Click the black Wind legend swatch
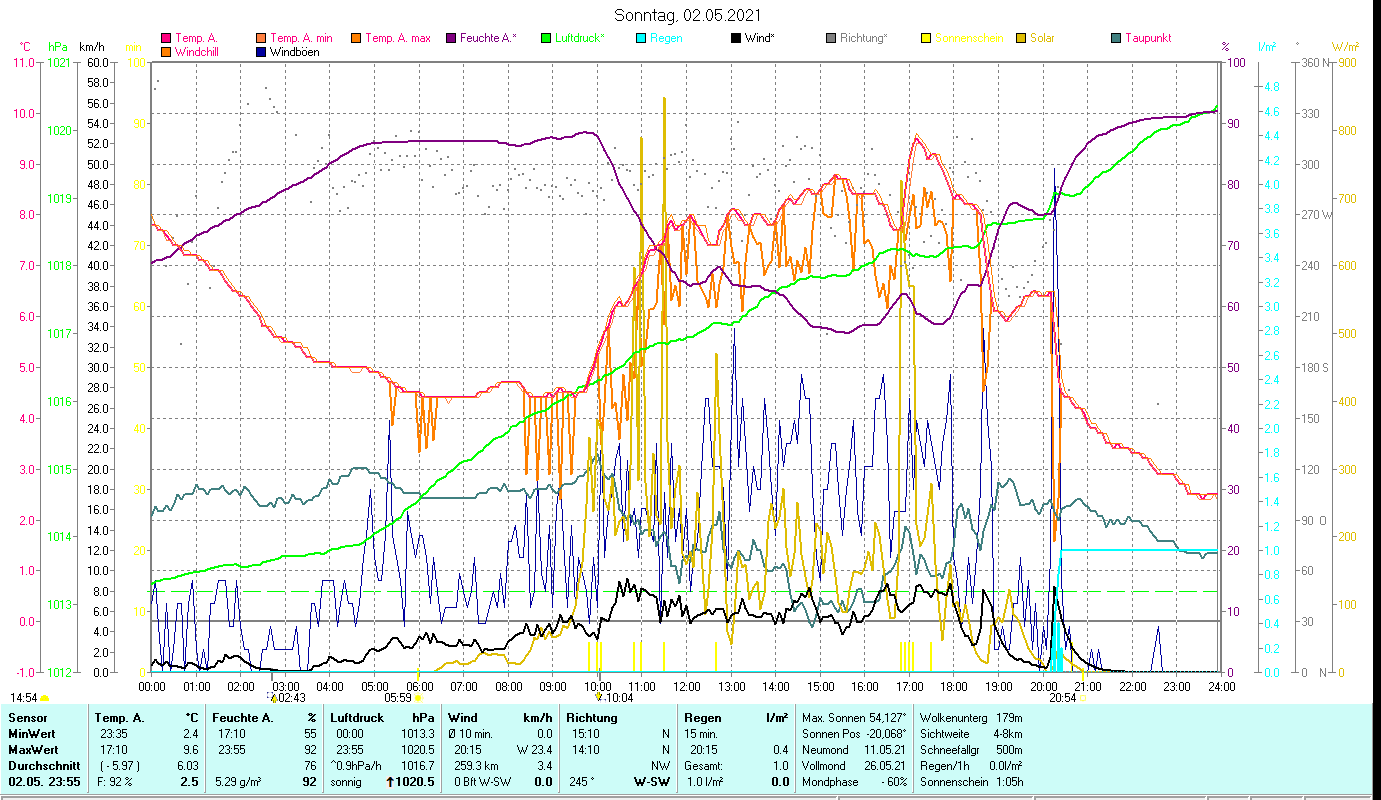Viewport: 1381px width, 800px height. point(736,38)
